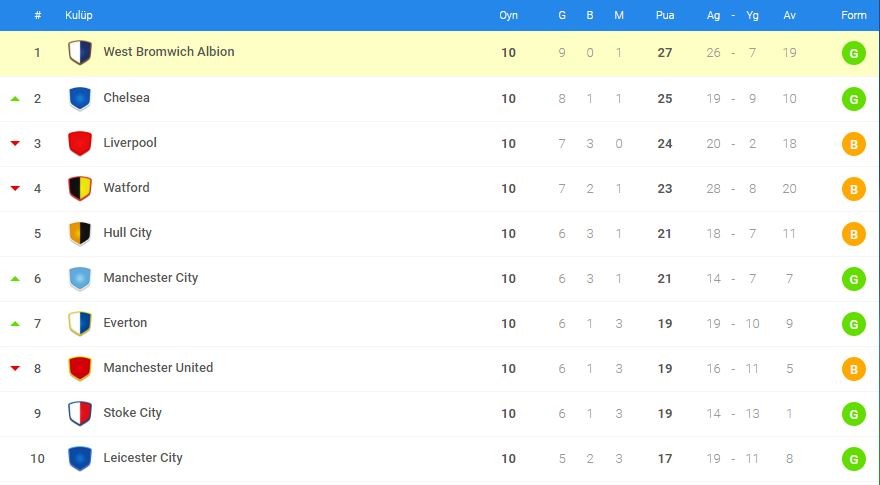Click Manchester City light blue badge
880x485 pixels.
click(x=80, y=278)
